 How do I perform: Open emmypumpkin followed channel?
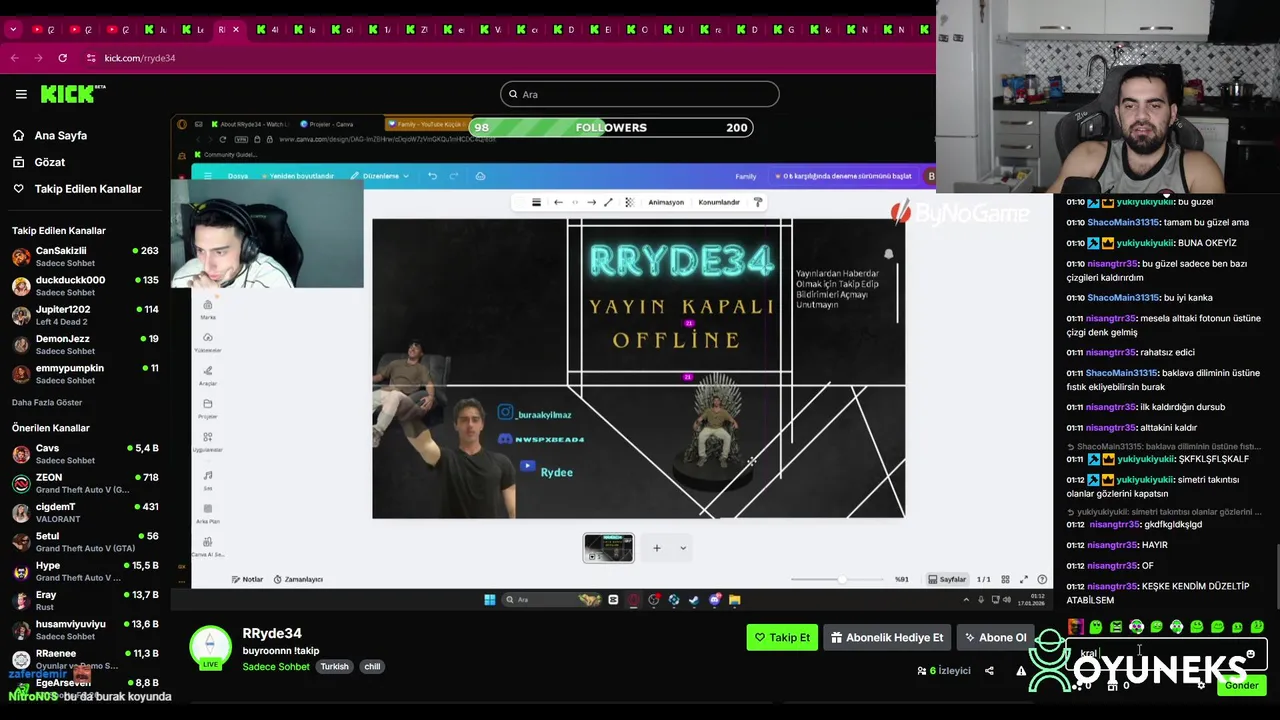pyautogui.click(x=85, y=373)
